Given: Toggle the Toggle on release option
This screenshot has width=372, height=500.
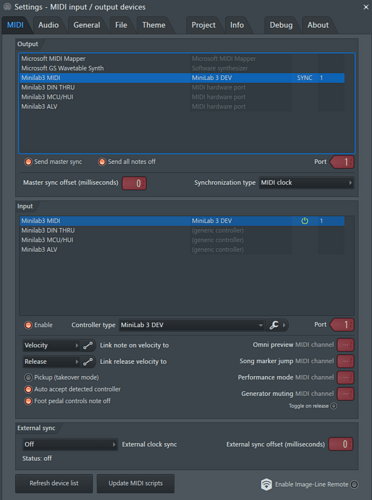Looking at the screenshot, I should click(x=333, y=406).
